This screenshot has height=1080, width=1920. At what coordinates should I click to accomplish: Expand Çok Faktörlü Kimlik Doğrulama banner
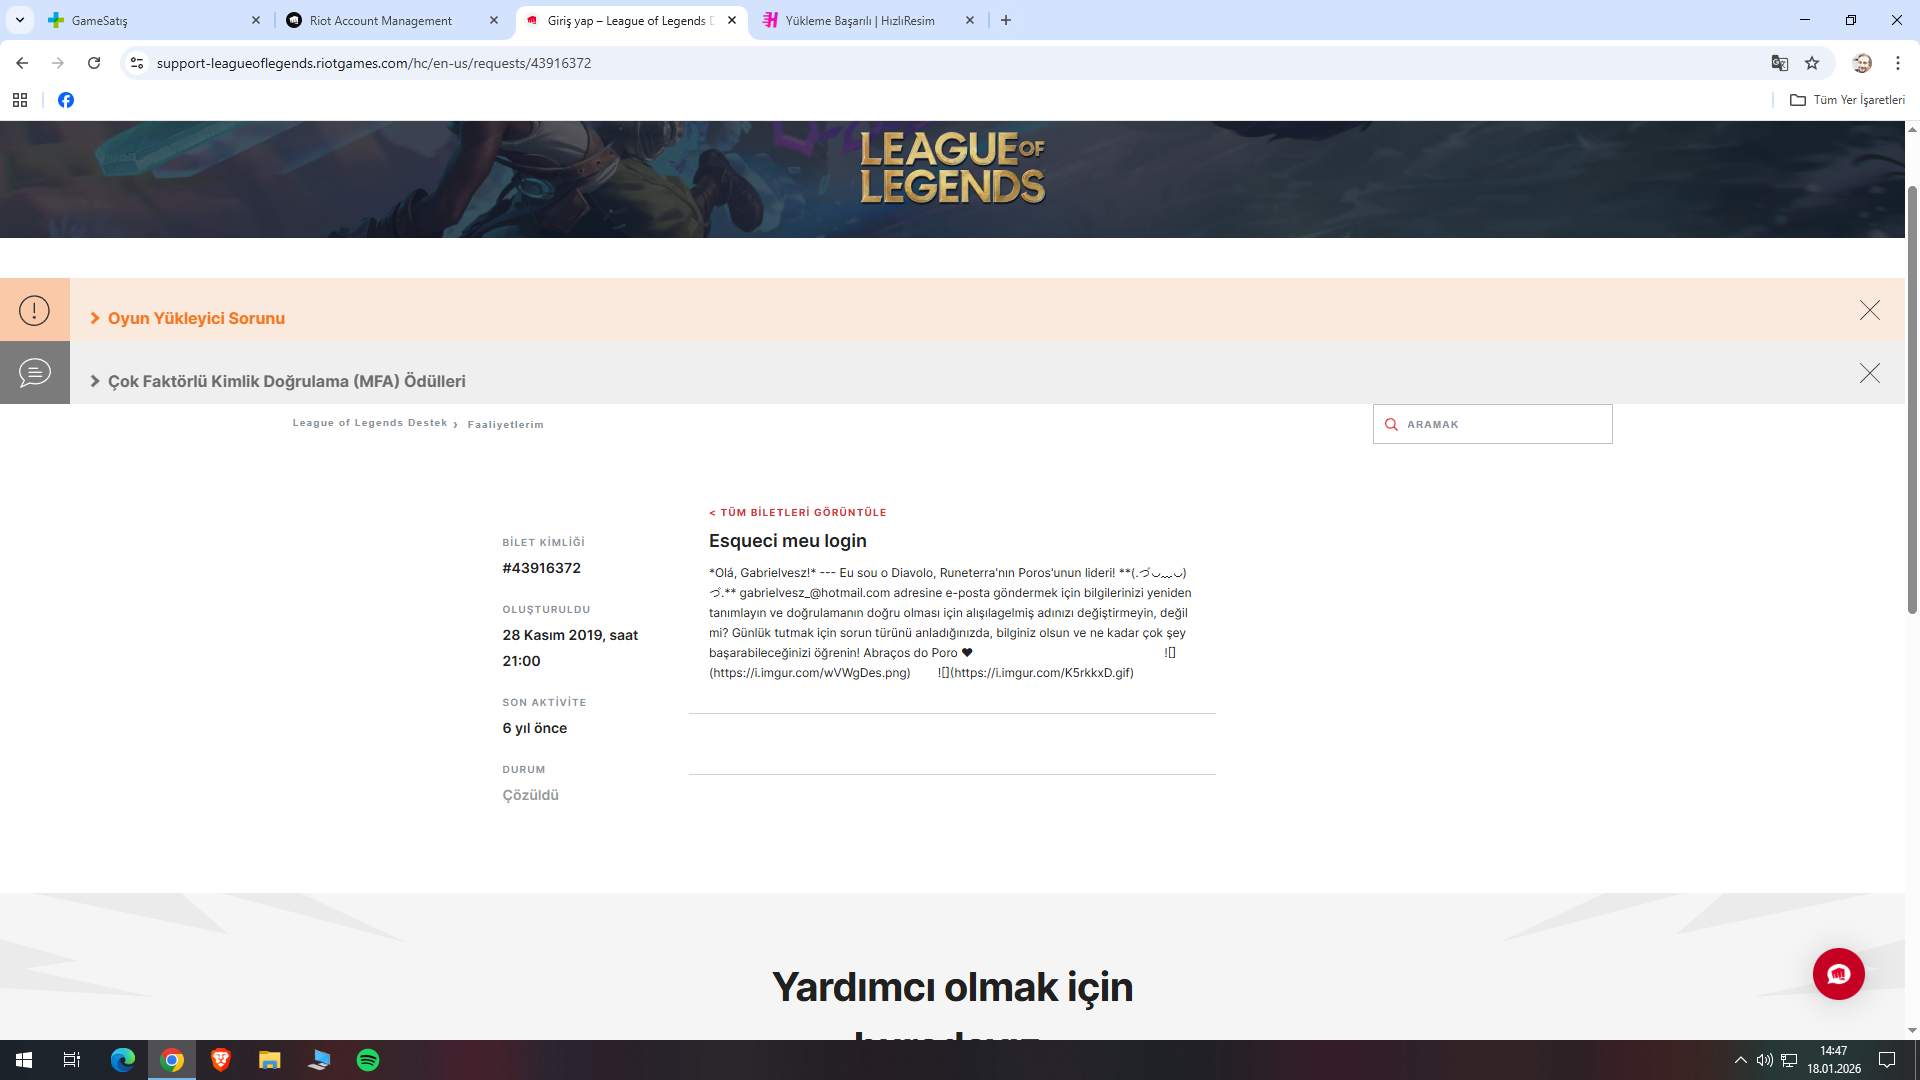coord(278,381)
